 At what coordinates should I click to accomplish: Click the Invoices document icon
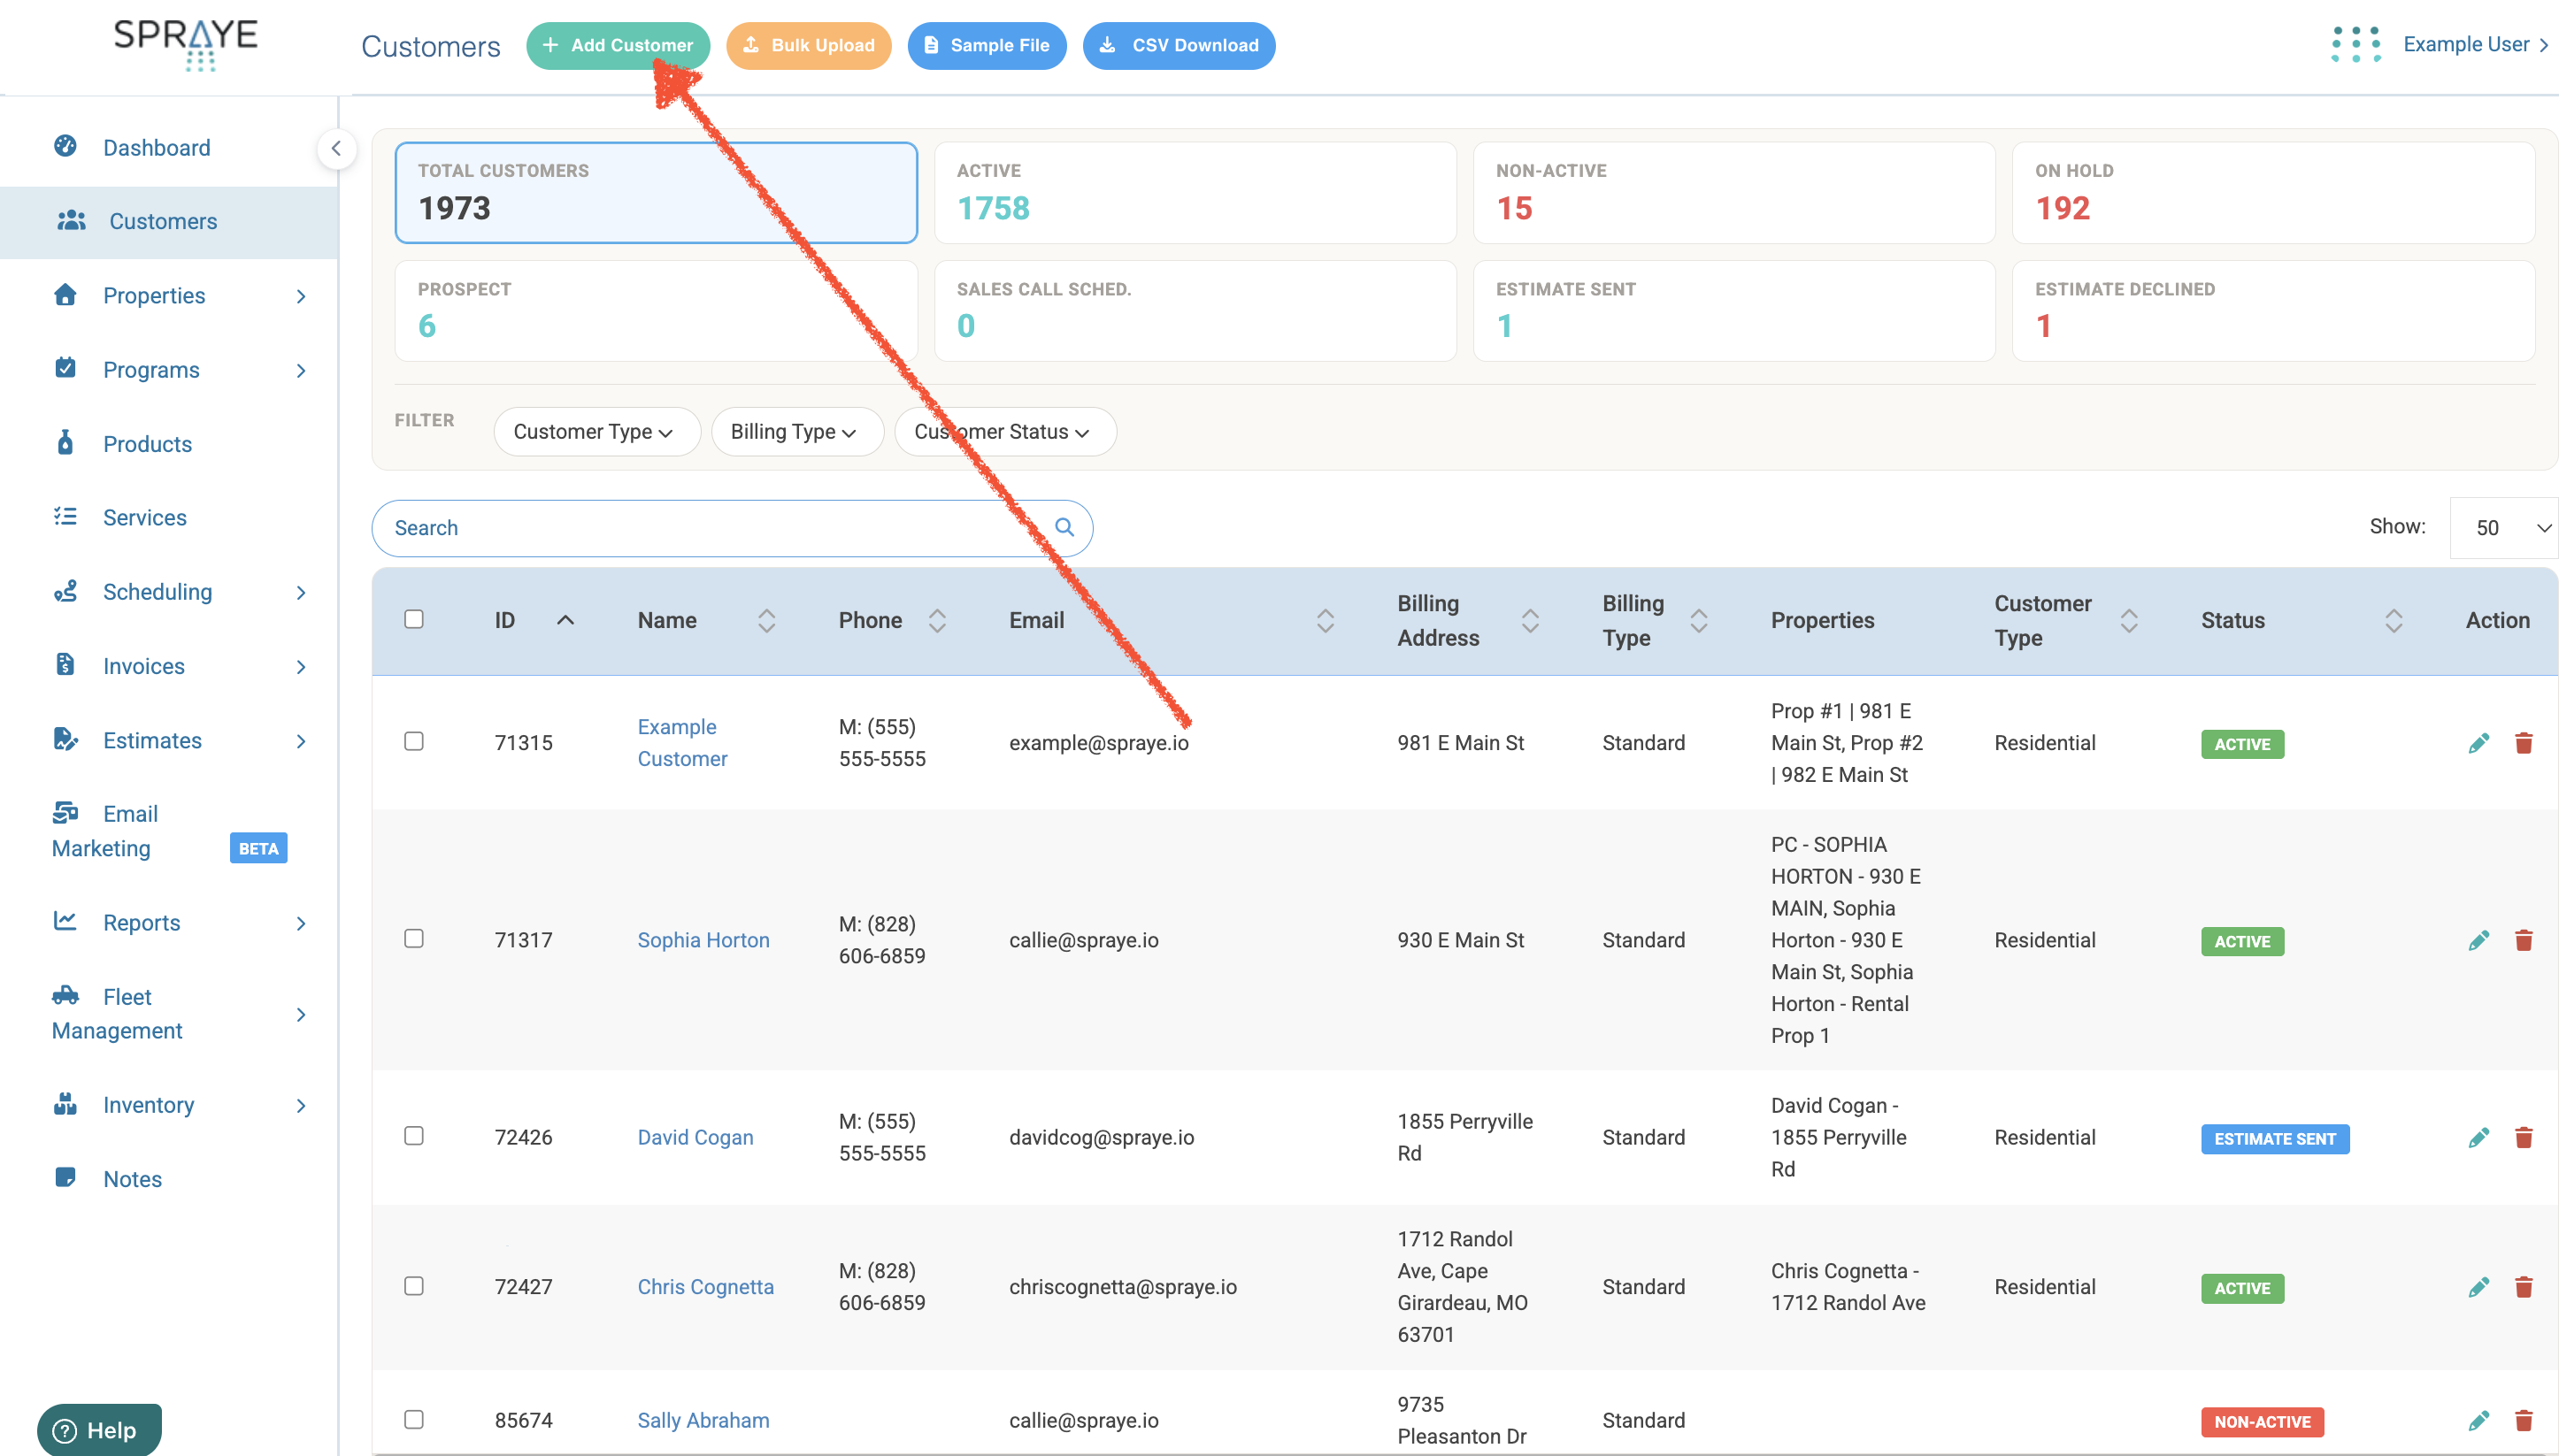pos(65,664)
